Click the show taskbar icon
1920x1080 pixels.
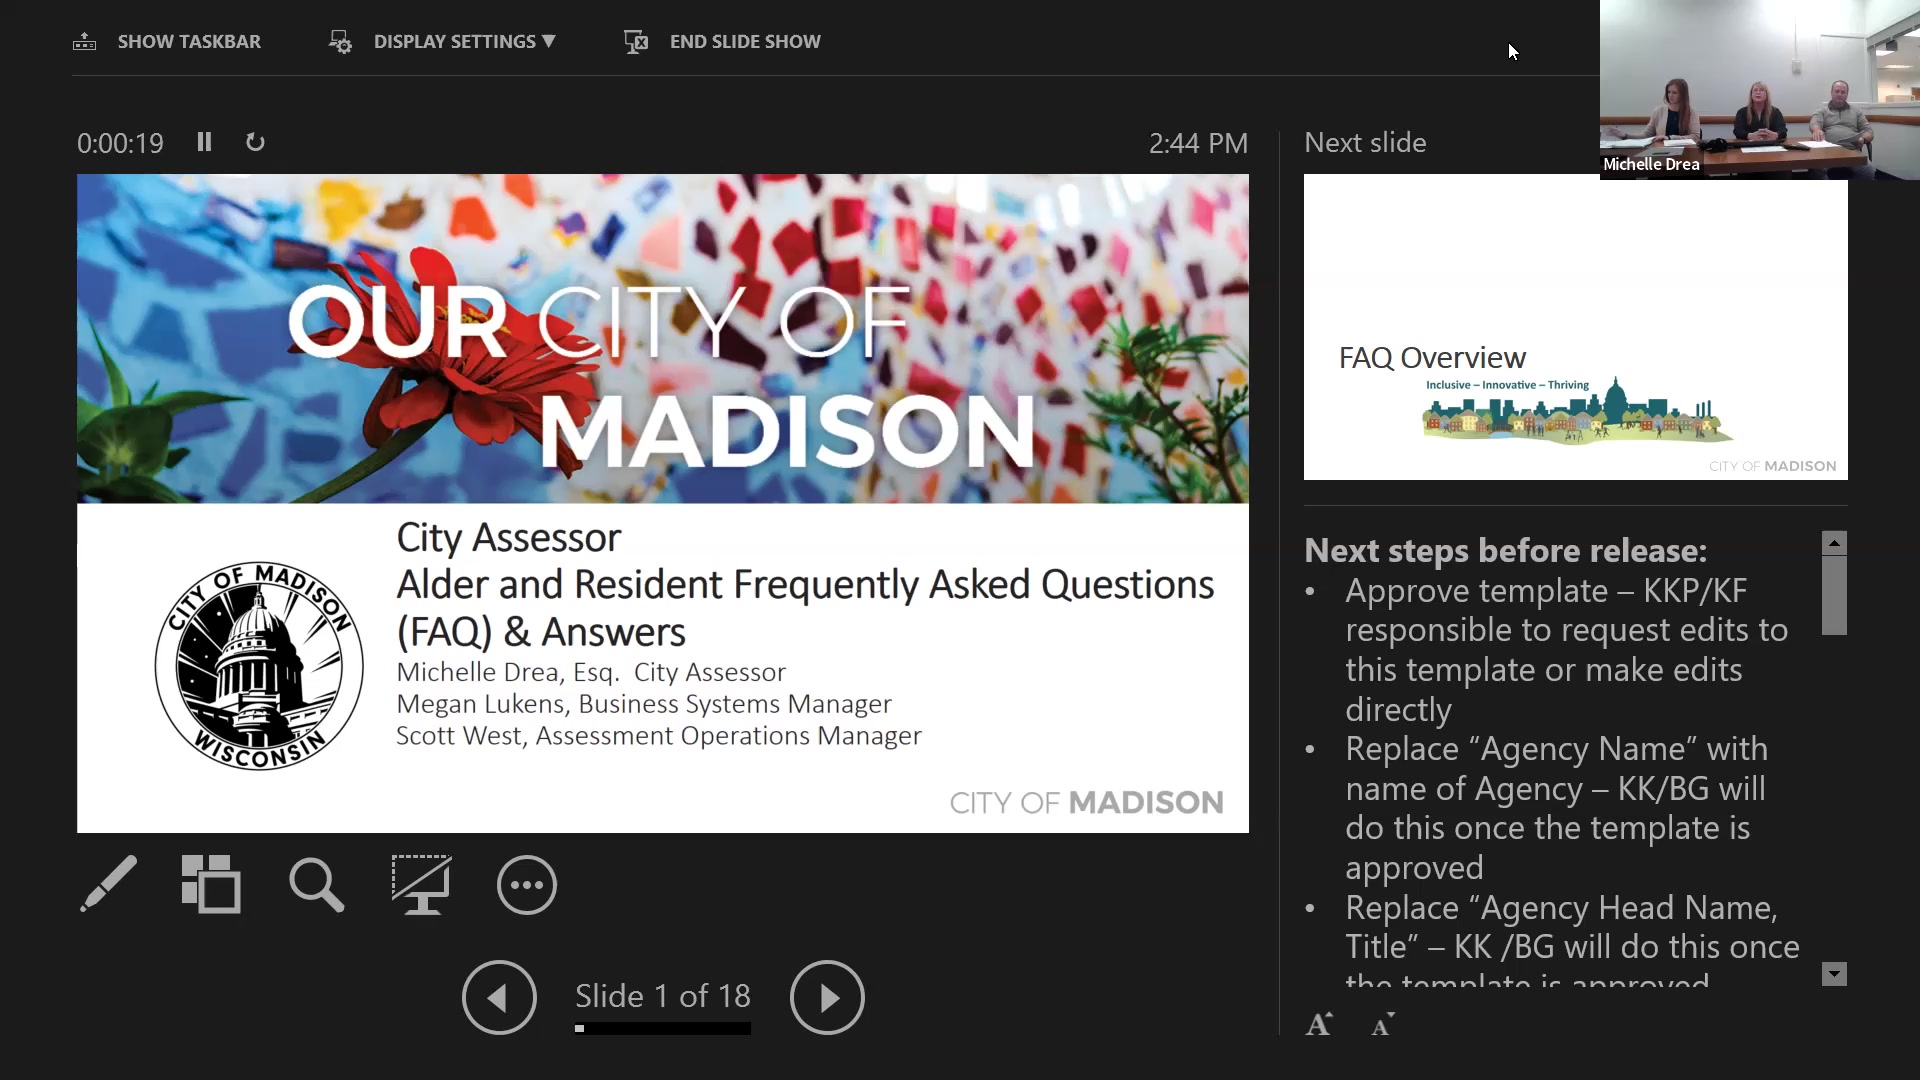point(85,42)
